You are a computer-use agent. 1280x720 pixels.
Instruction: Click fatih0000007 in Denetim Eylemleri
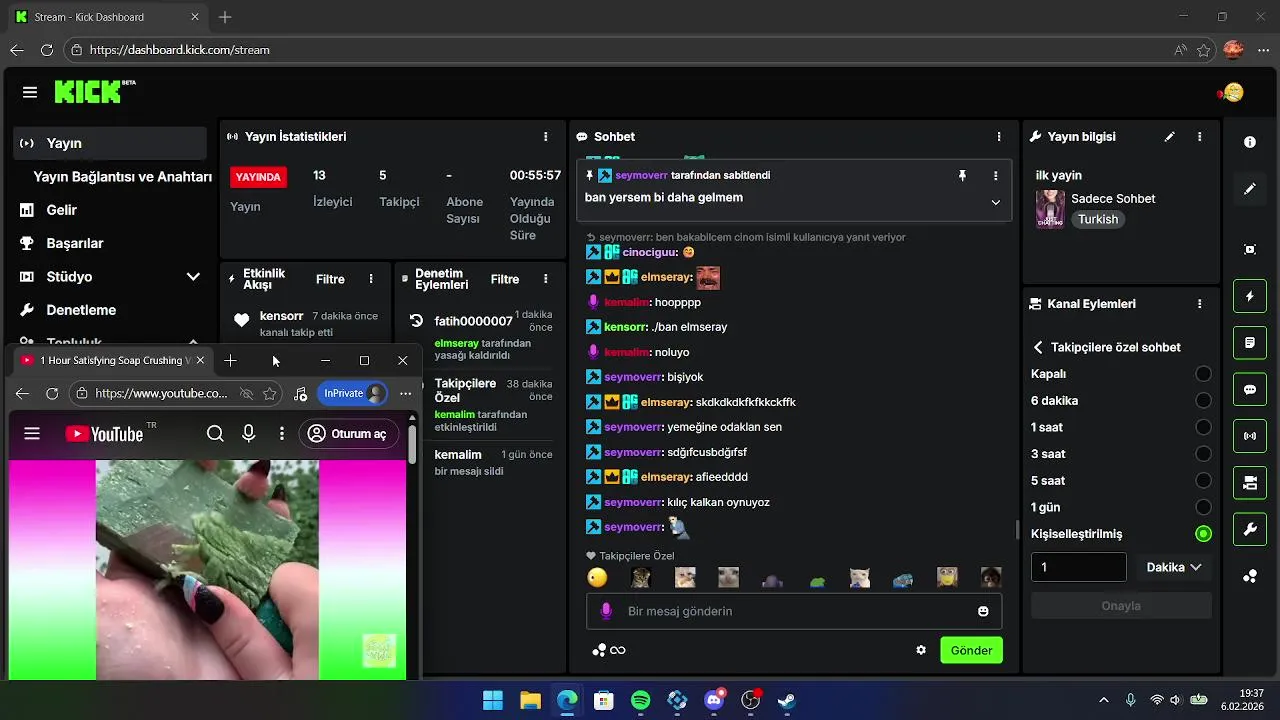coord(473,321)
